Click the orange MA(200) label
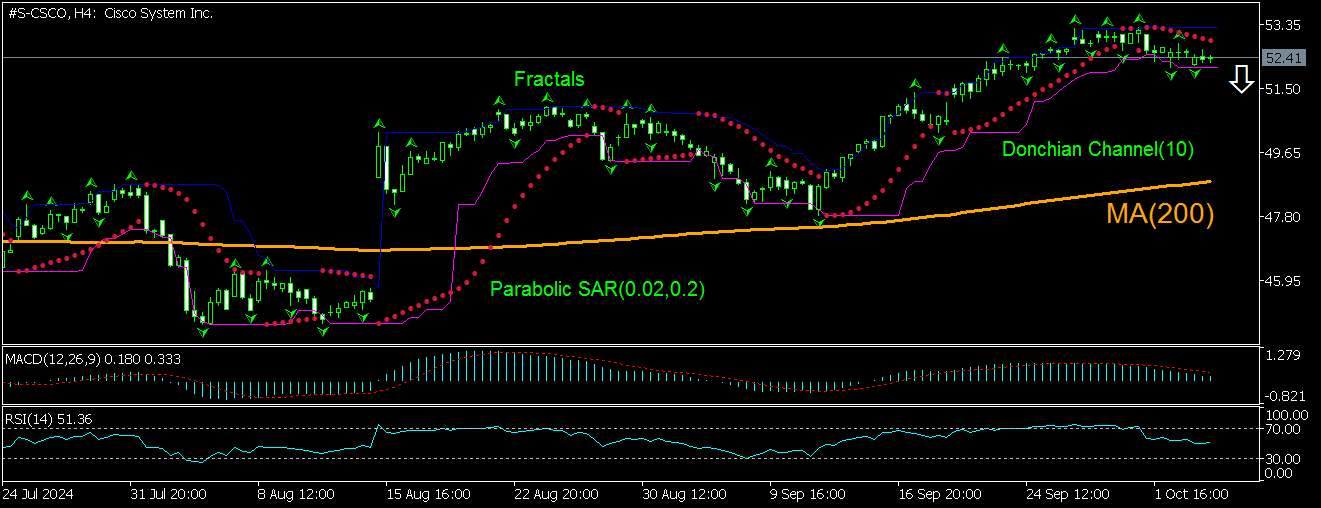Viewport: 1321px width, 508px height. (1159, 214)
